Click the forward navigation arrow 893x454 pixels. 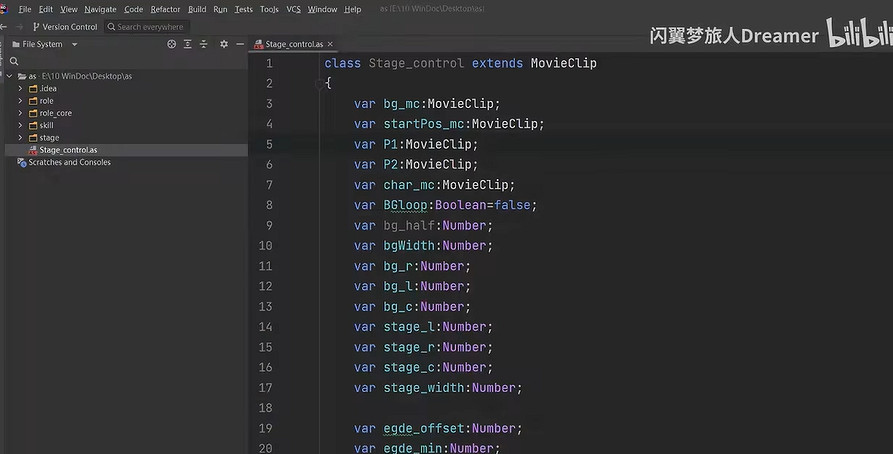click(x=19, y=27)
